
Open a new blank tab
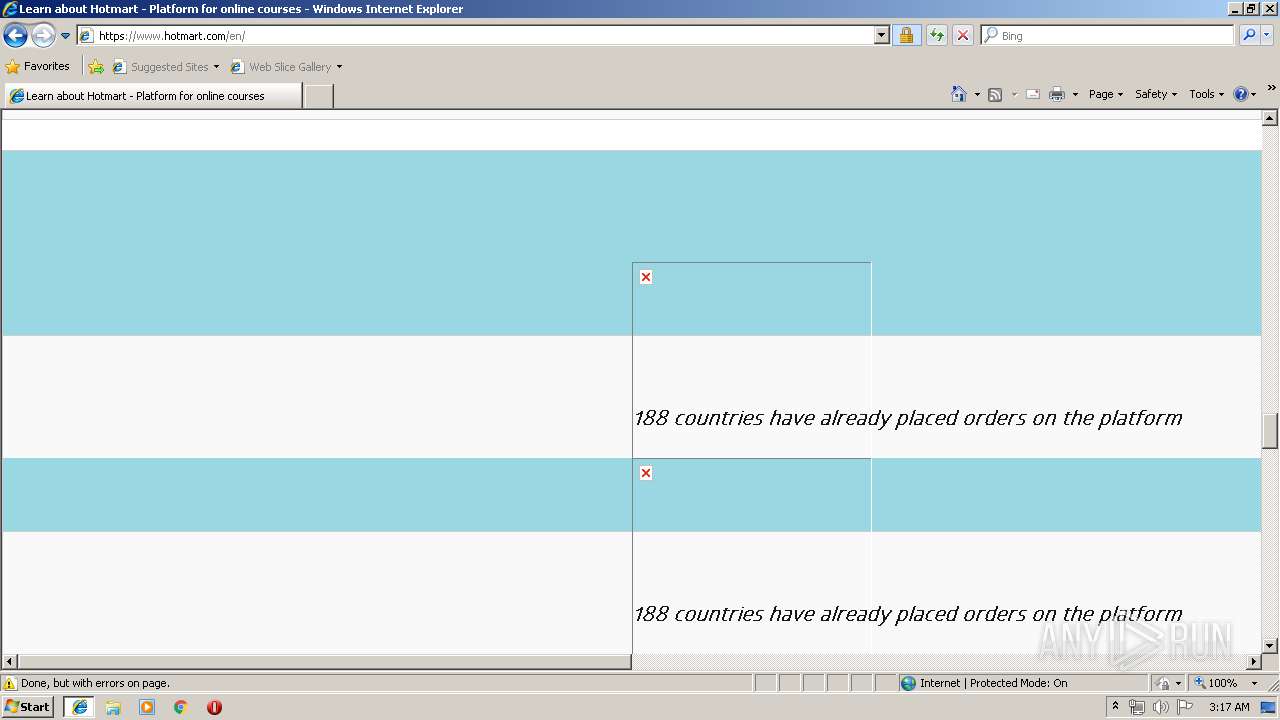click(x=318, y=96)
